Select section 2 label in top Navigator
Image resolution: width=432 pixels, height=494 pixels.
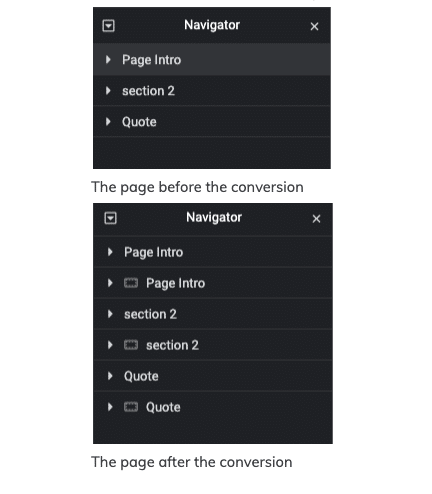click(148, 91)
